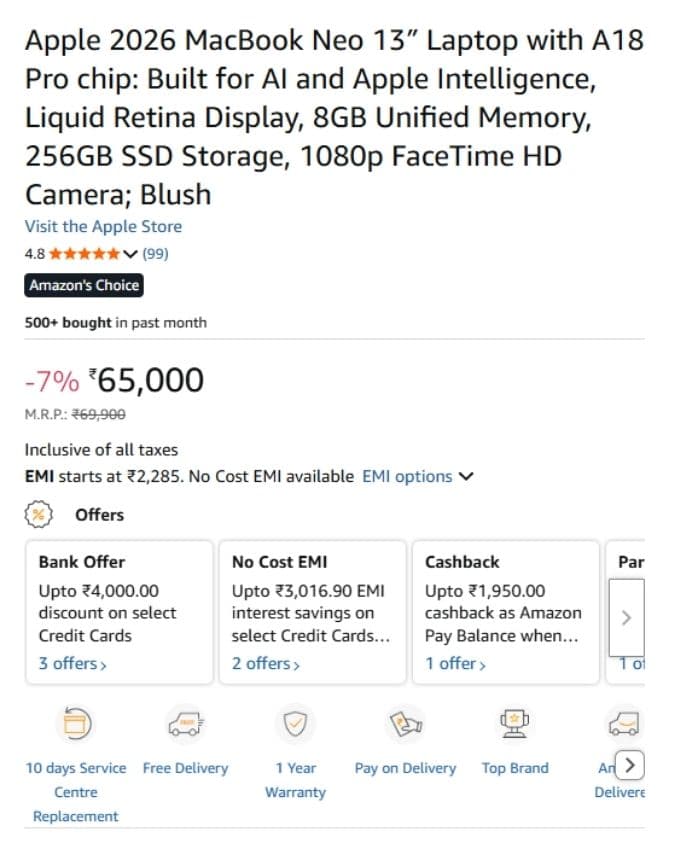Advance the service icons carousel arrow
The image size is (675, 850).
point(629,765)
